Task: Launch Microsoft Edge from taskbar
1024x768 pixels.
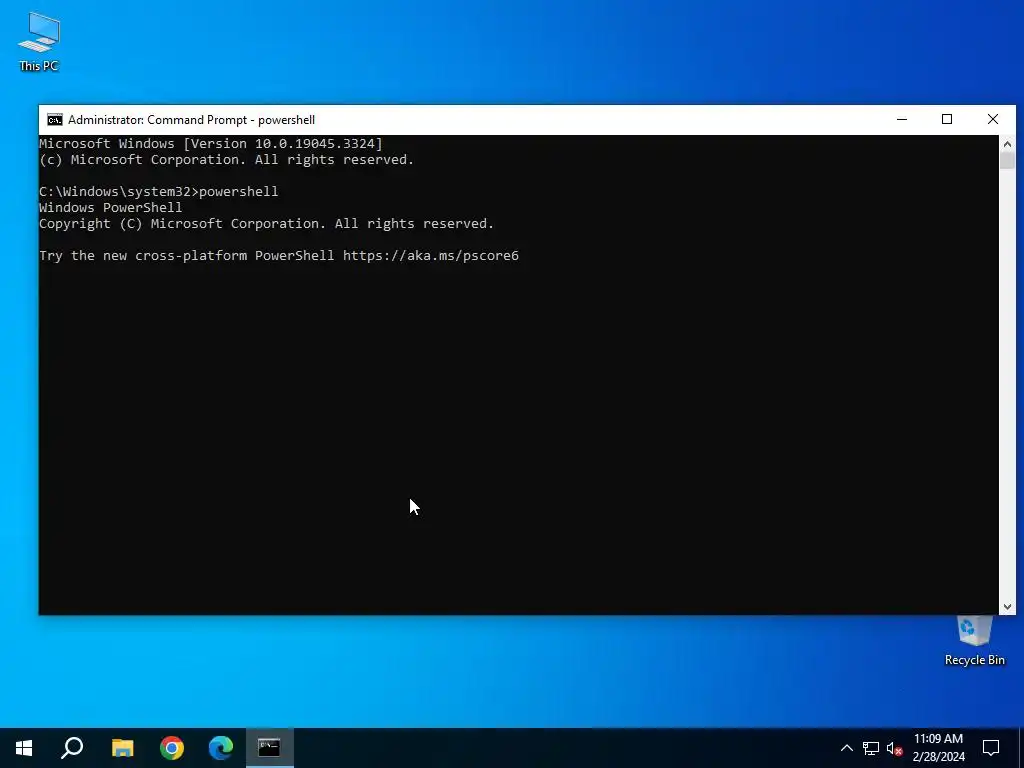Action: (221, 748)
